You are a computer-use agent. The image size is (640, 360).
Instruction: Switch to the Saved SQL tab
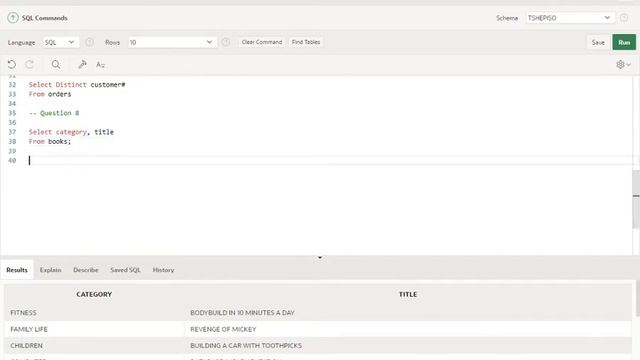[x=125, y=270]
